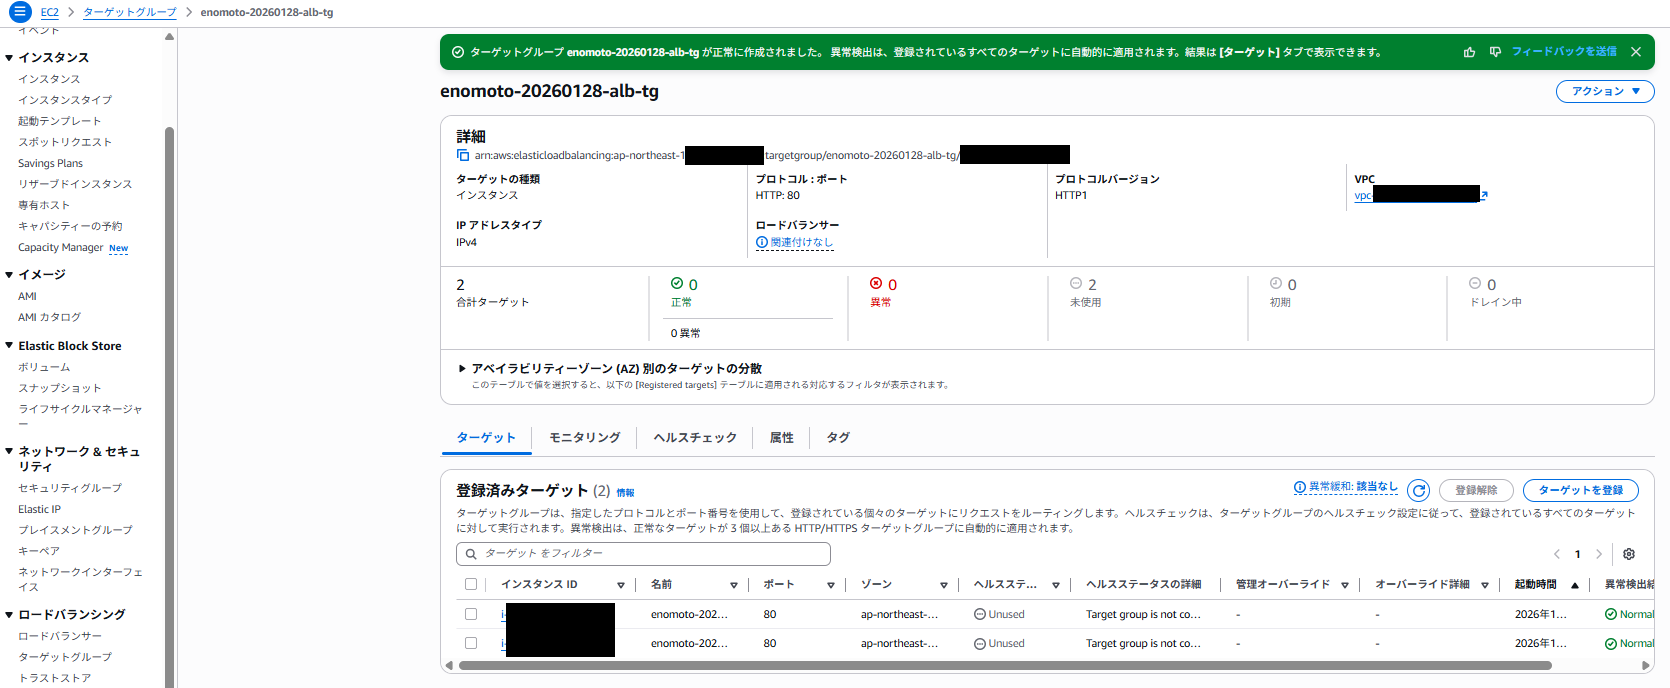Dismiss the green success banner

[1636, 52]
